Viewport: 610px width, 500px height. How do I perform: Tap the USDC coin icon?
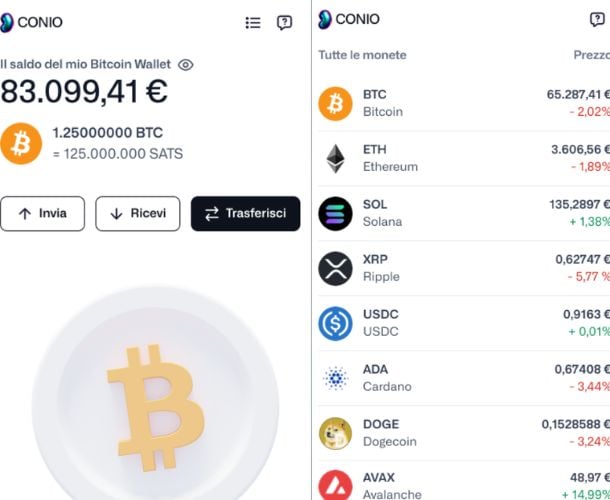[335, 323]
